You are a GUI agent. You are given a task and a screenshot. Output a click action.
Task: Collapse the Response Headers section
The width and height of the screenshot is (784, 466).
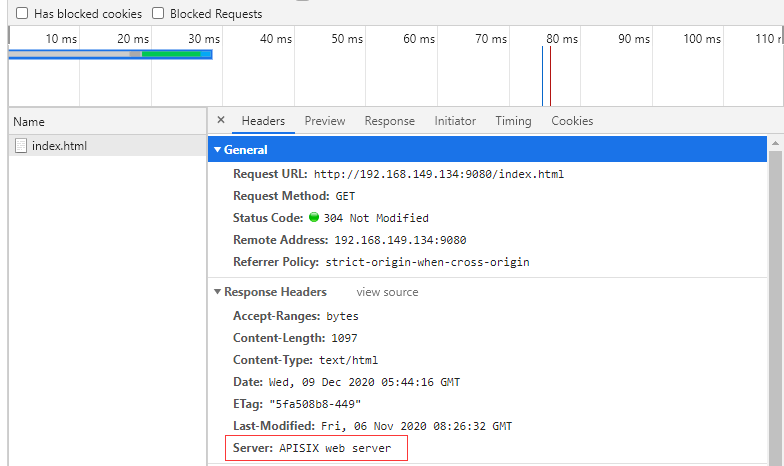[x=217, y=292]
